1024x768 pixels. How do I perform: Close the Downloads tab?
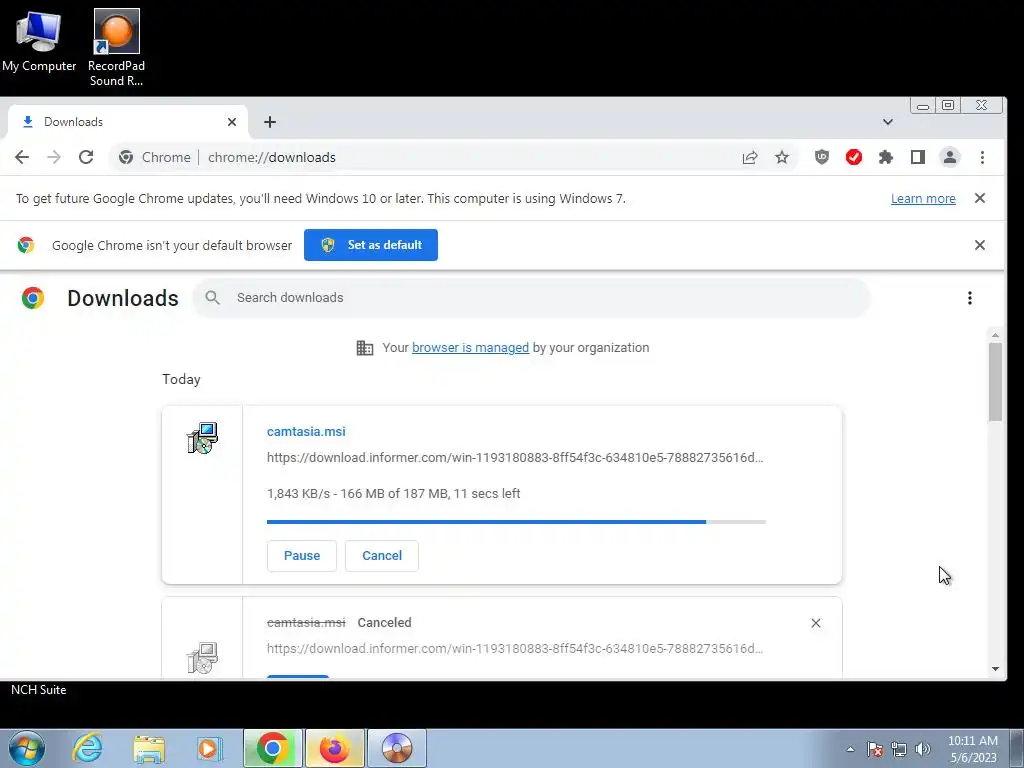click(x=232, y=122)
